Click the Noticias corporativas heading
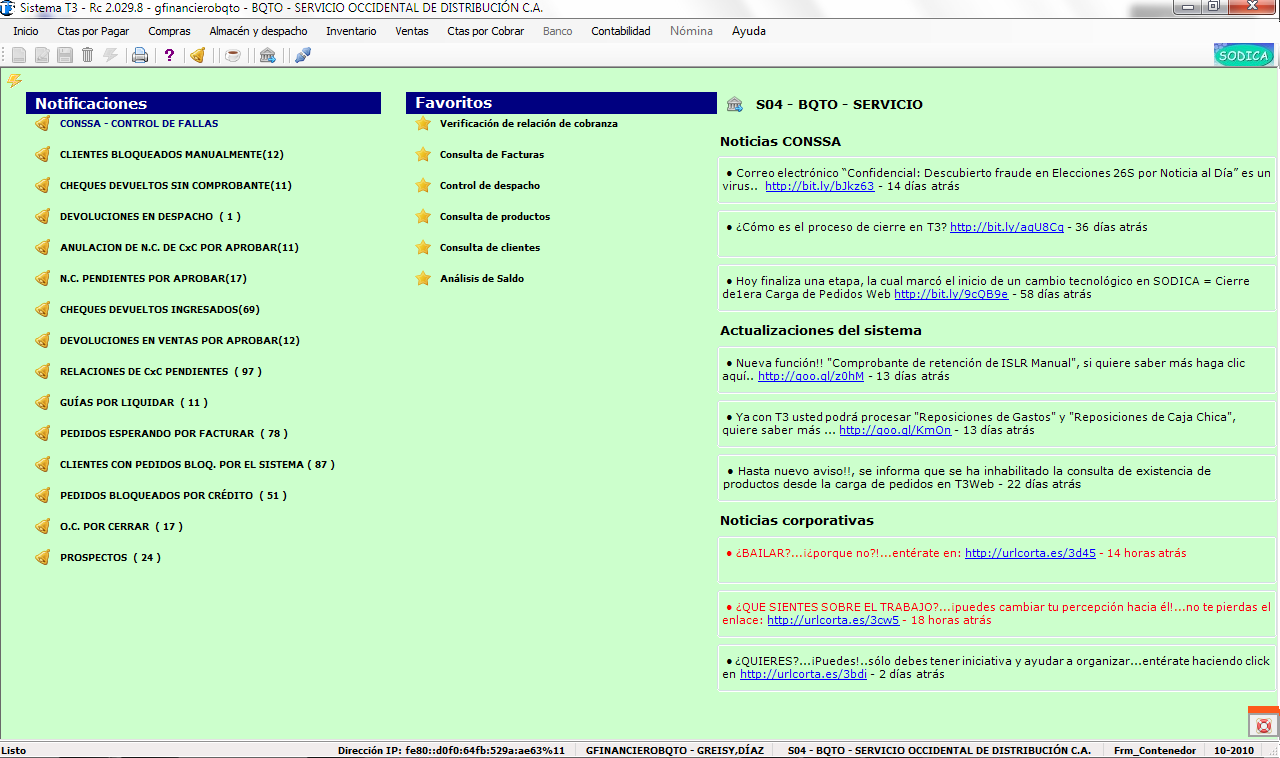Image resolution: width=1280 pixels, height=758 pixels. tap(797, 520)
